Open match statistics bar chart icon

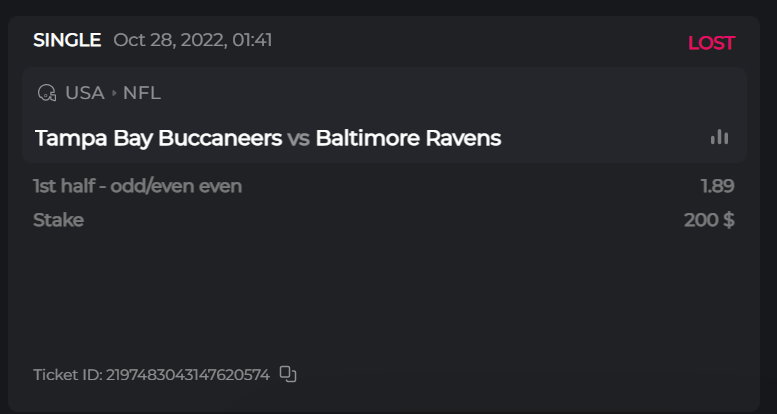pyautogui.click(x=719, y=137)
